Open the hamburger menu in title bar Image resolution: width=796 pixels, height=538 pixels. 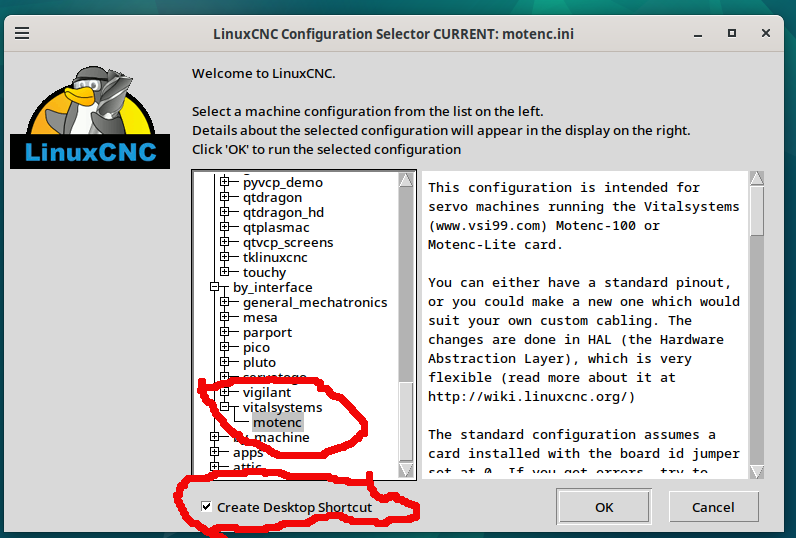pos(22,33)
